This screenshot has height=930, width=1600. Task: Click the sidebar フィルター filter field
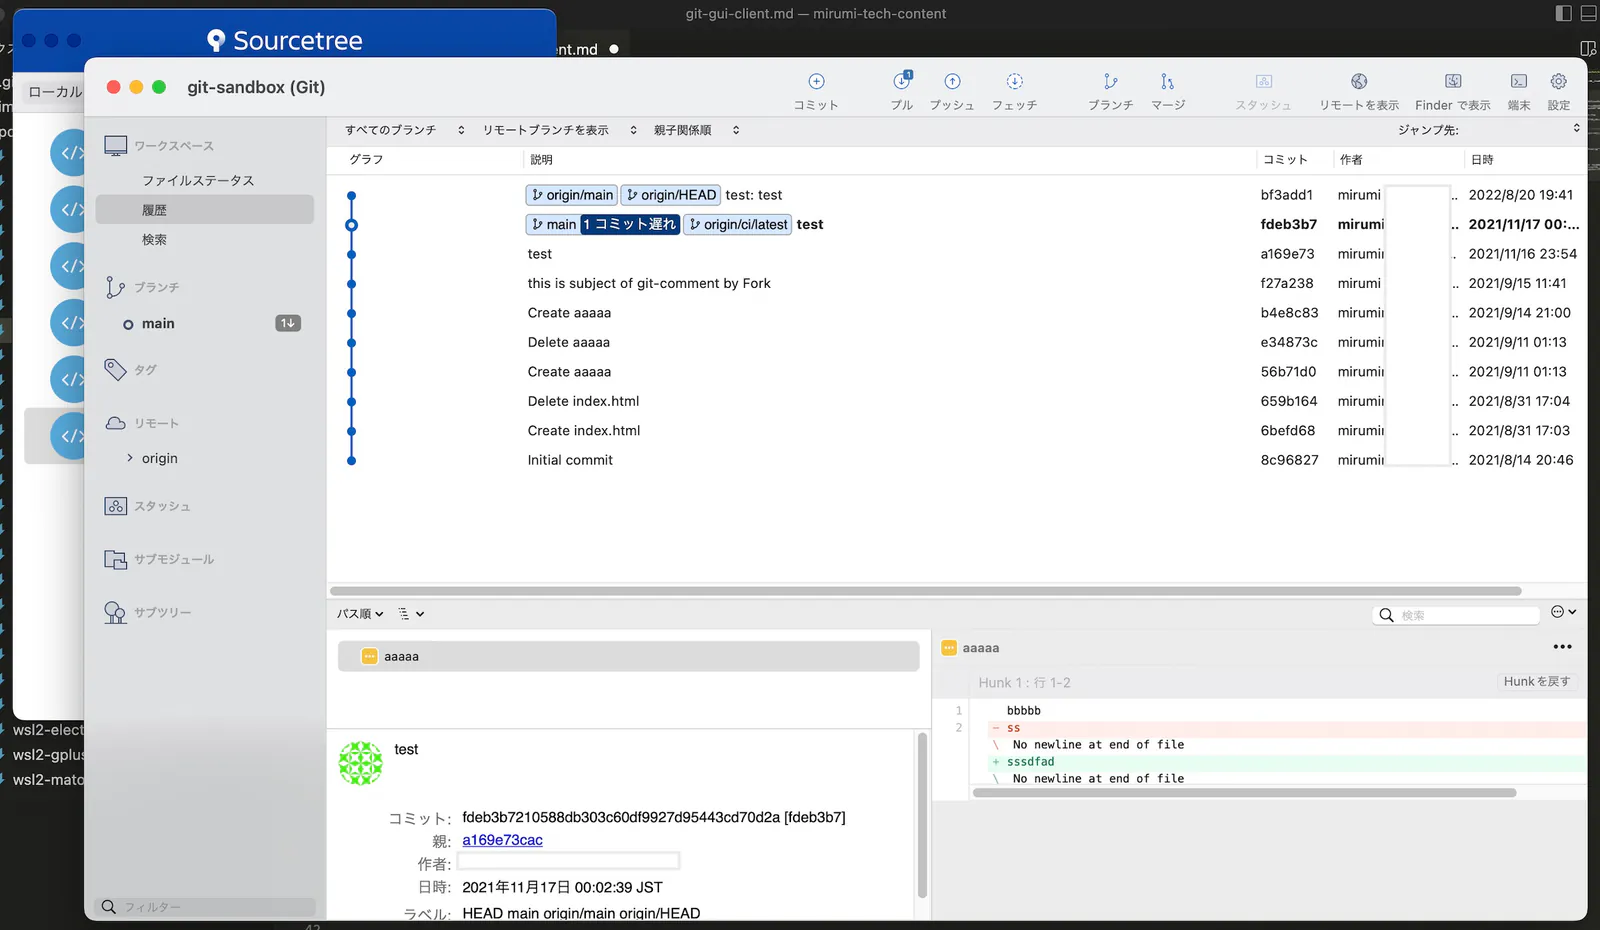click(x=205, y=907)
